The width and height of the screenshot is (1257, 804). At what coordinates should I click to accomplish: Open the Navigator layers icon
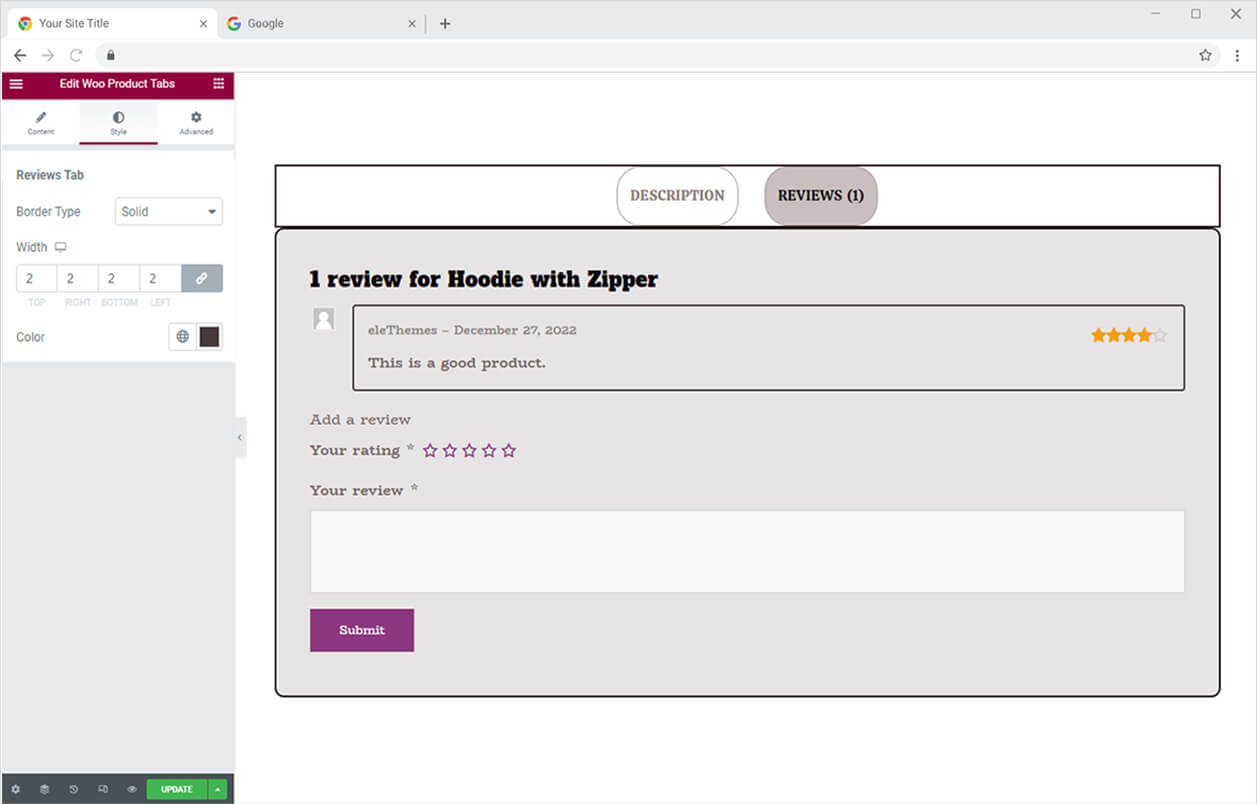[x=44, y=789]
